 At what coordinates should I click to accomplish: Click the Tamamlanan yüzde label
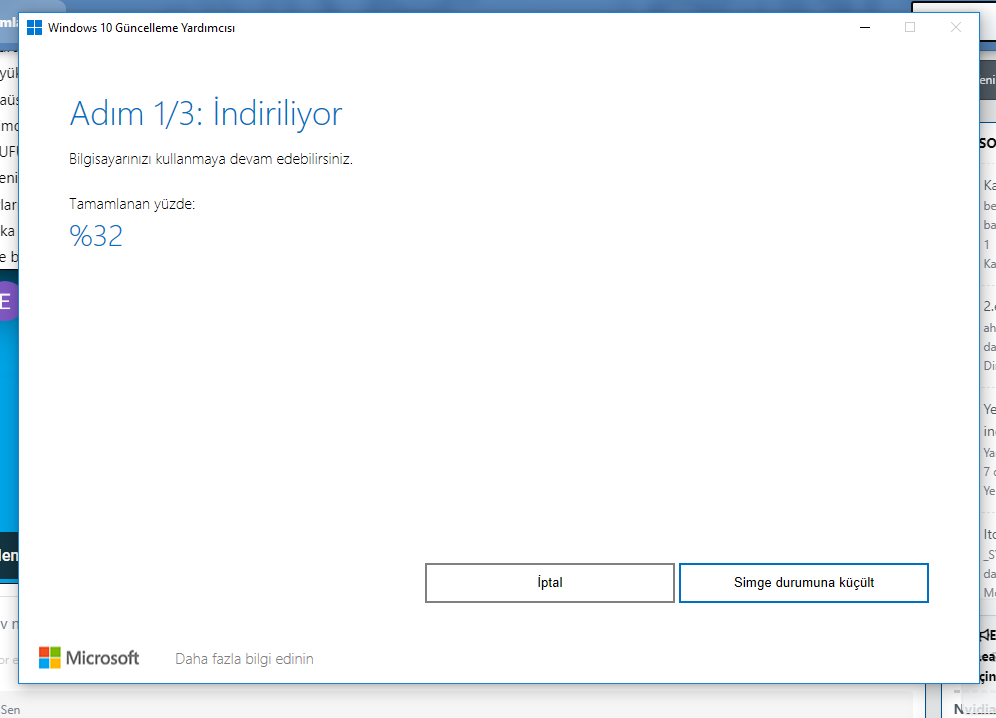tap(132, 204)
